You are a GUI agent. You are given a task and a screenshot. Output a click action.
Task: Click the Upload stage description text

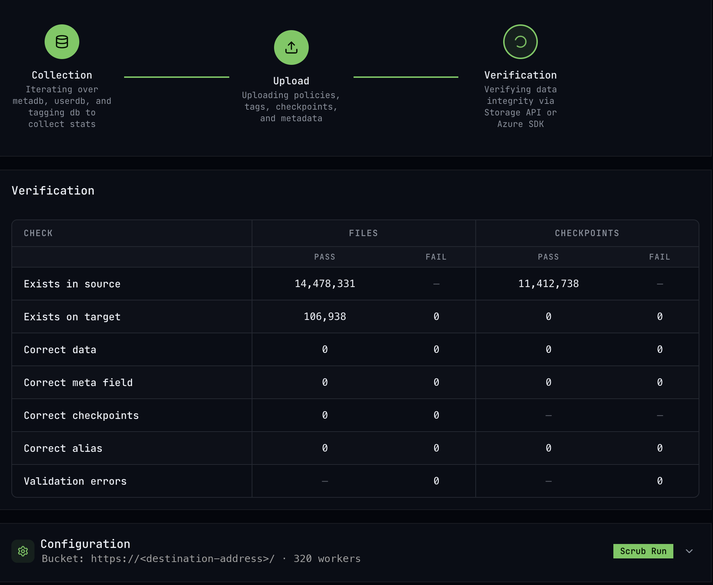pos(291,107)
